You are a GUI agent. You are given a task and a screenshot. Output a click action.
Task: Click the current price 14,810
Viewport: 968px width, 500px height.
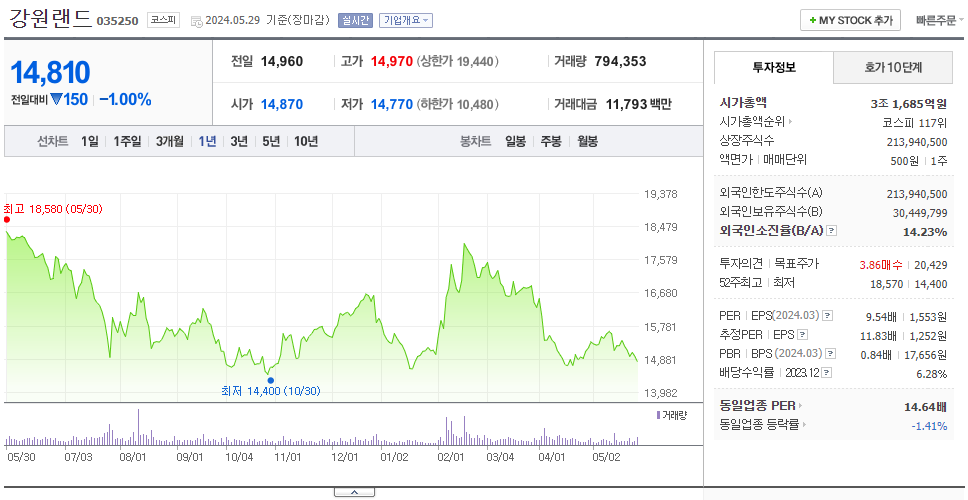tap(51, 72)
